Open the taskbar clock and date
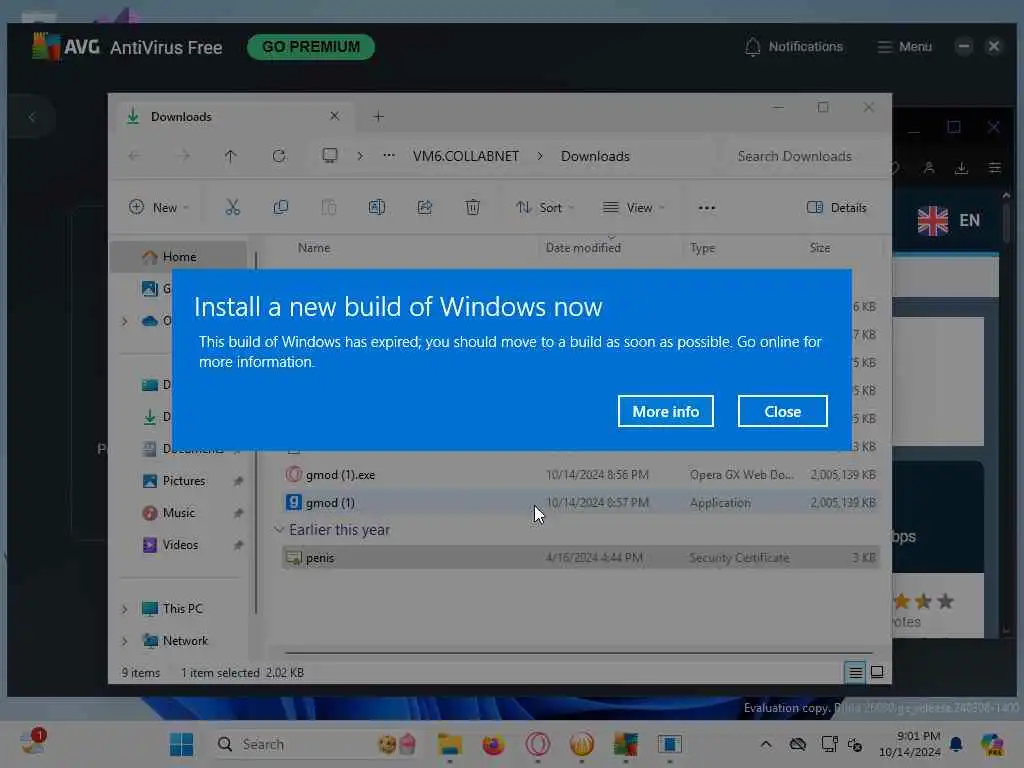 [910, 744]
